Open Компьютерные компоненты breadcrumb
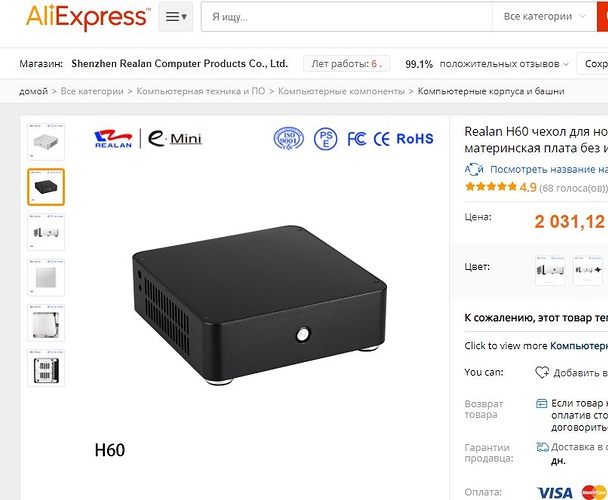608x500 pixels. (341, 91)
